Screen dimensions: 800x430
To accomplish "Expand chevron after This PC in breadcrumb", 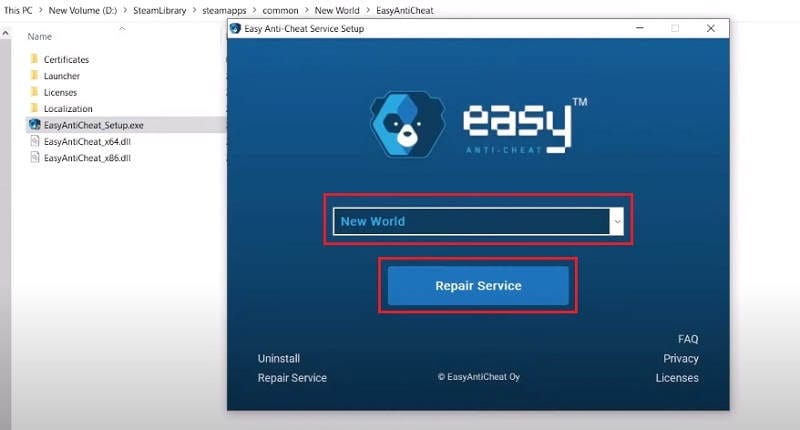I will 41,10.
